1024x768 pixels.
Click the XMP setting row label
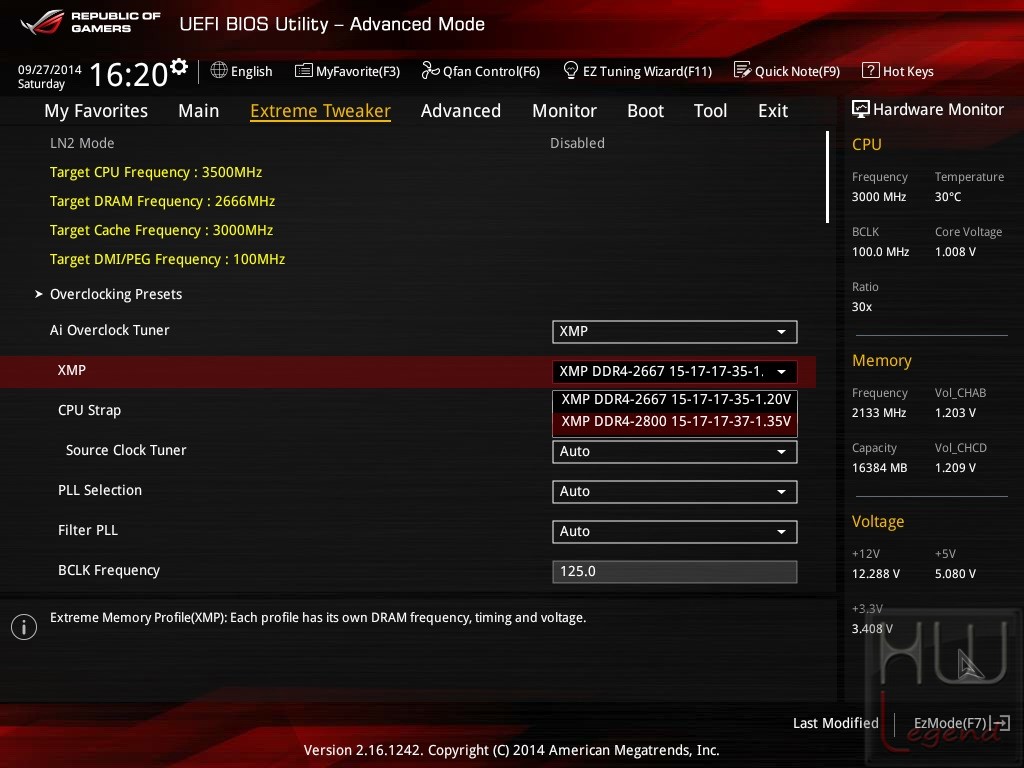click(x=72, y=370)
